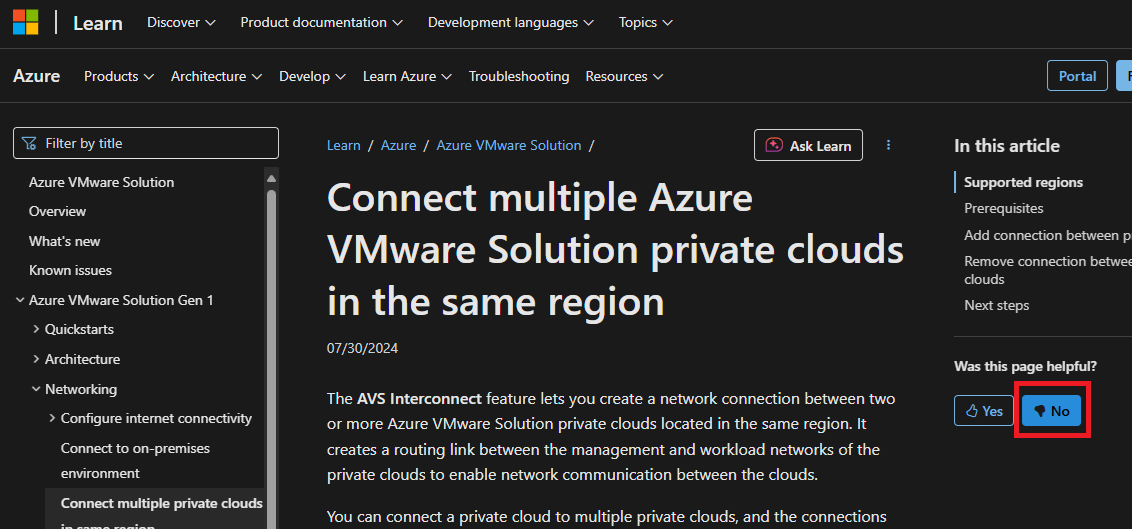Expand the sidebar Architecture node

[x=36, y=359]
